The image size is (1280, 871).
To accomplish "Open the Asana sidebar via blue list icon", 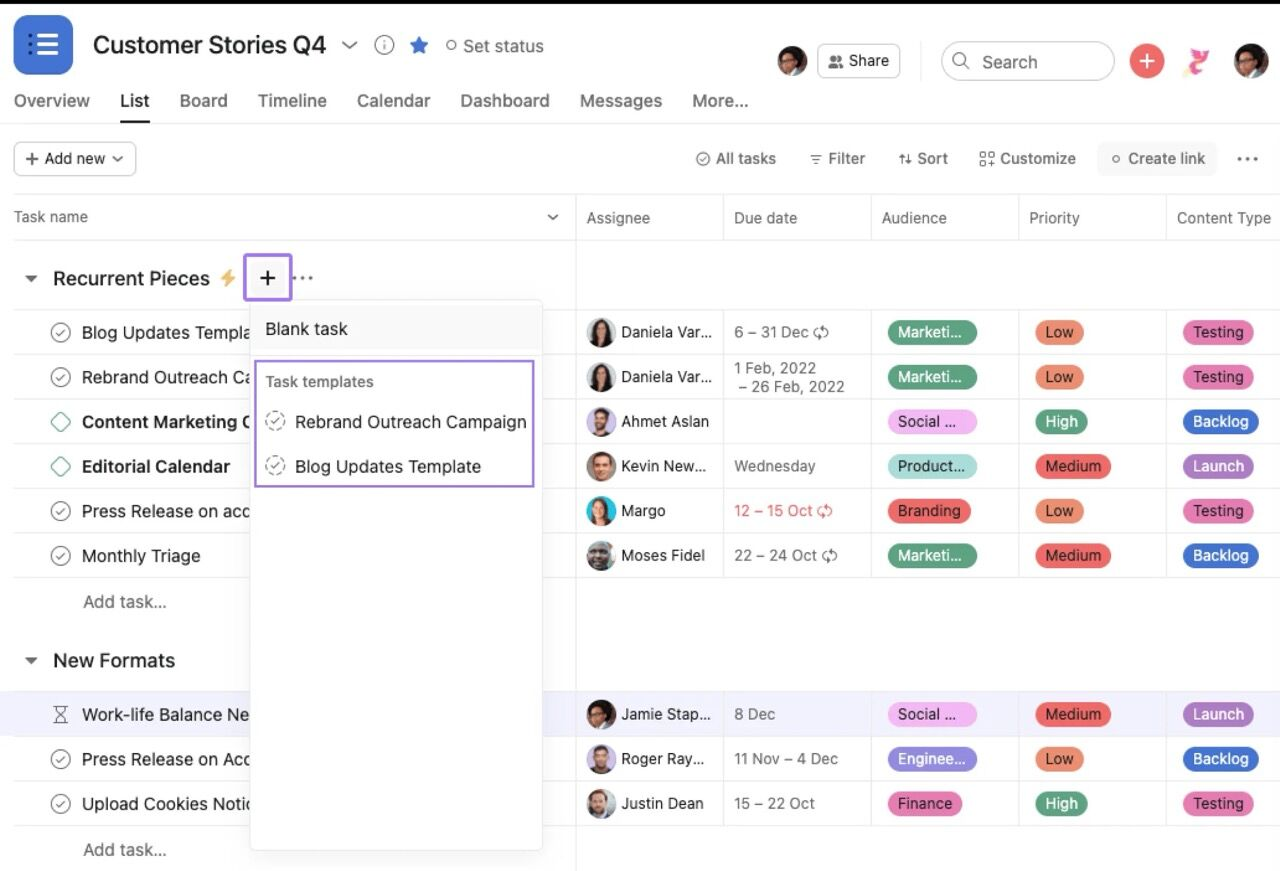I will coord(42,44).
